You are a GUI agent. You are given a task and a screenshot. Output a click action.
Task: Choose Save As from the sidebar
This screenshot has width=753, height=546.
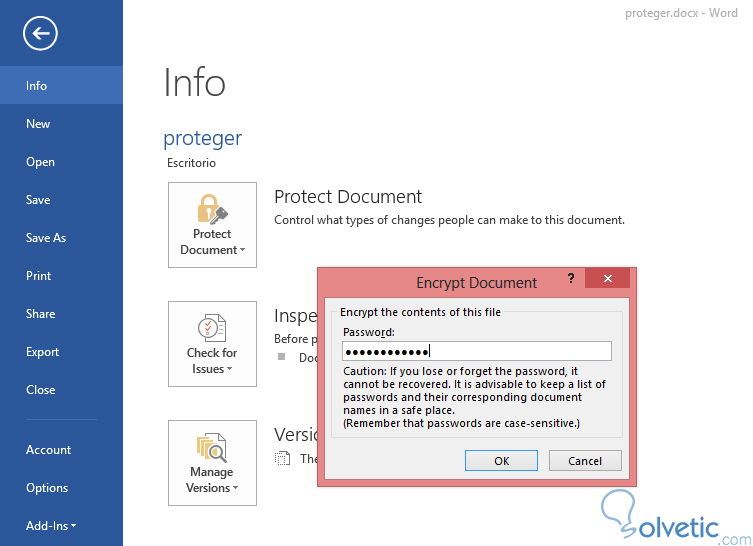click(x=61, y=238)
